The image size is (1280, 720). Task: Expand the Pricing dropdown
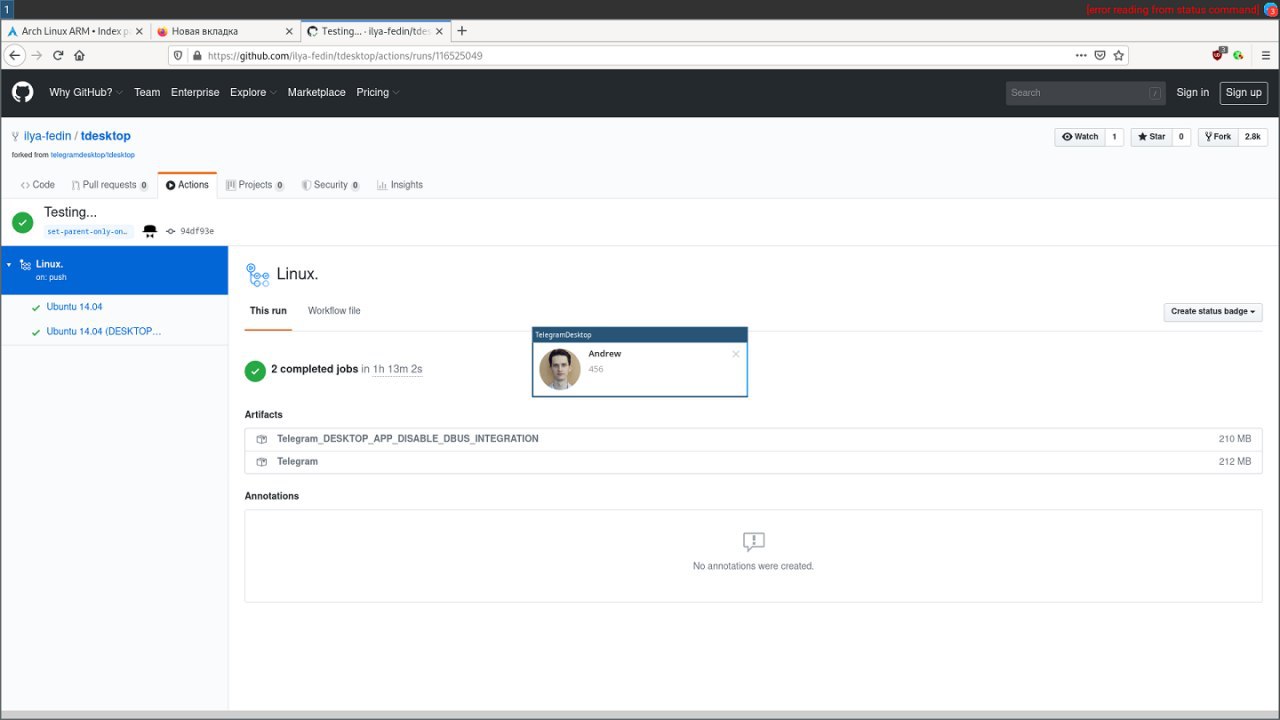point(378,92)
